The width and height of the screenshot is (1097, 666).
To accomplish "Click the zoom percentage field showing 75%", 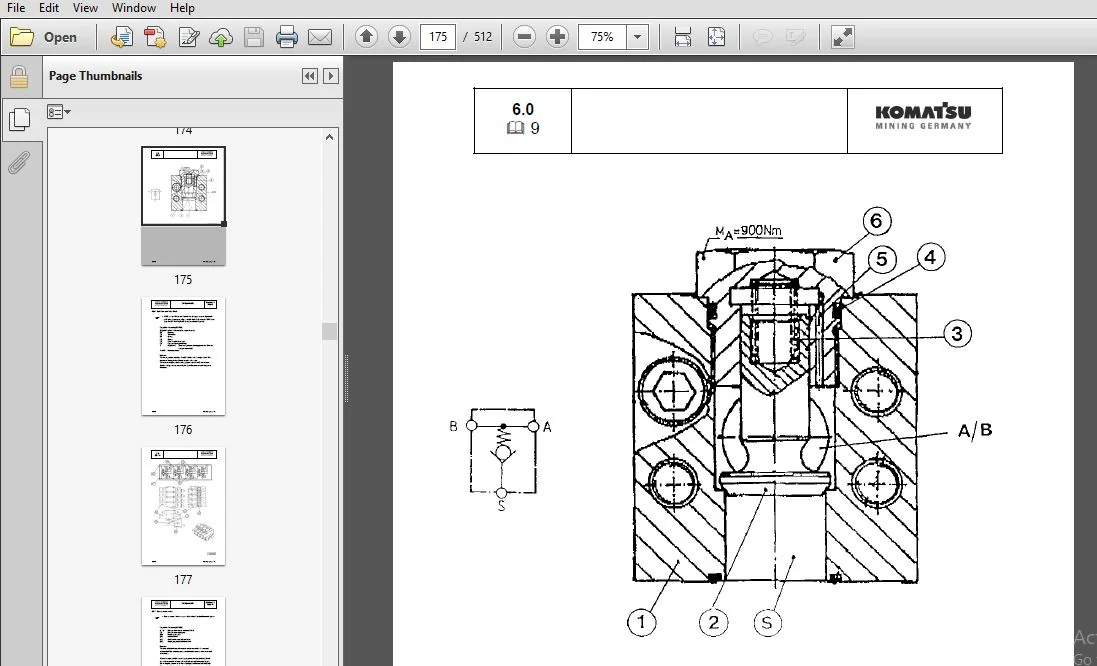I will (602, 37).
